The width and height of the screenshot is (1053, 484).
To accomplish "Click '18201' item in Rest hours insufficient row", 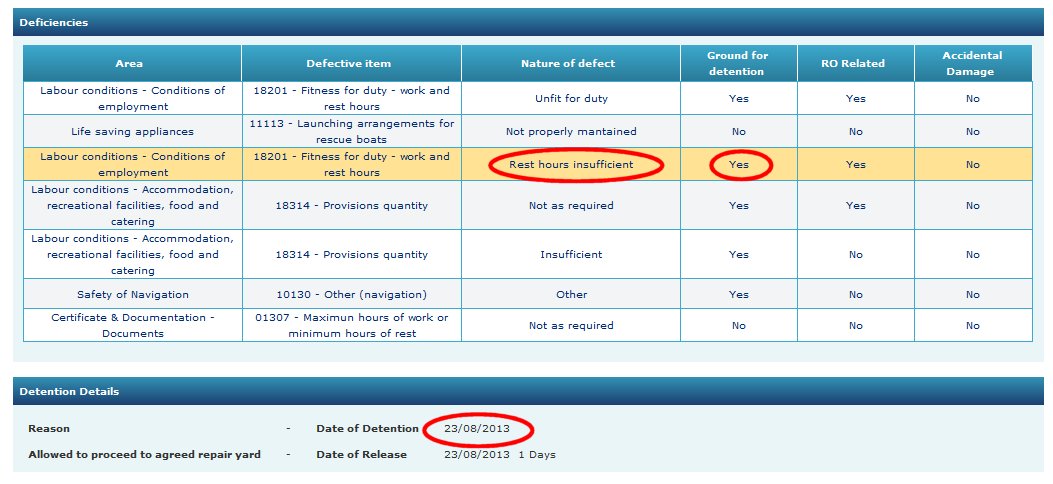I will pos(352,164).
